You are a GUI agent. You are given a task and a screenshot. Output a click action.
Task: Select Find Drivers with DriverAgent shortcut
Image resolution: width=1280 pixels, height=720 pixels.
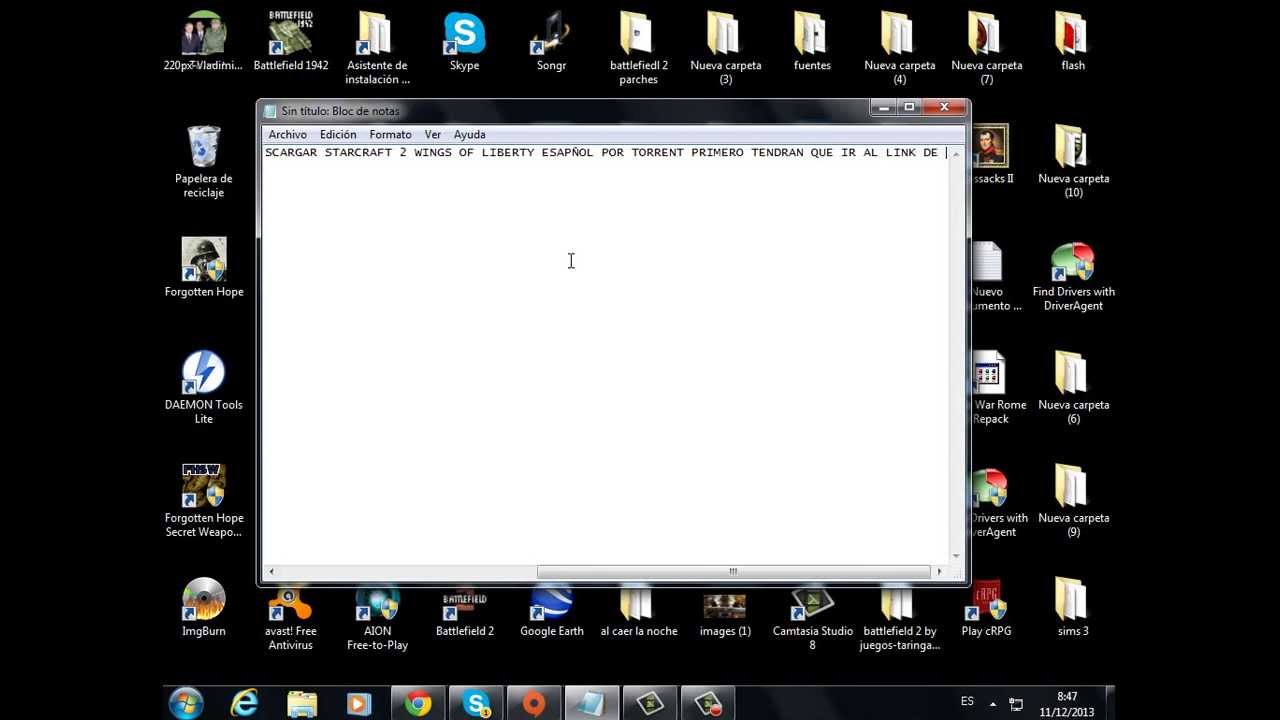[1073, 274]
